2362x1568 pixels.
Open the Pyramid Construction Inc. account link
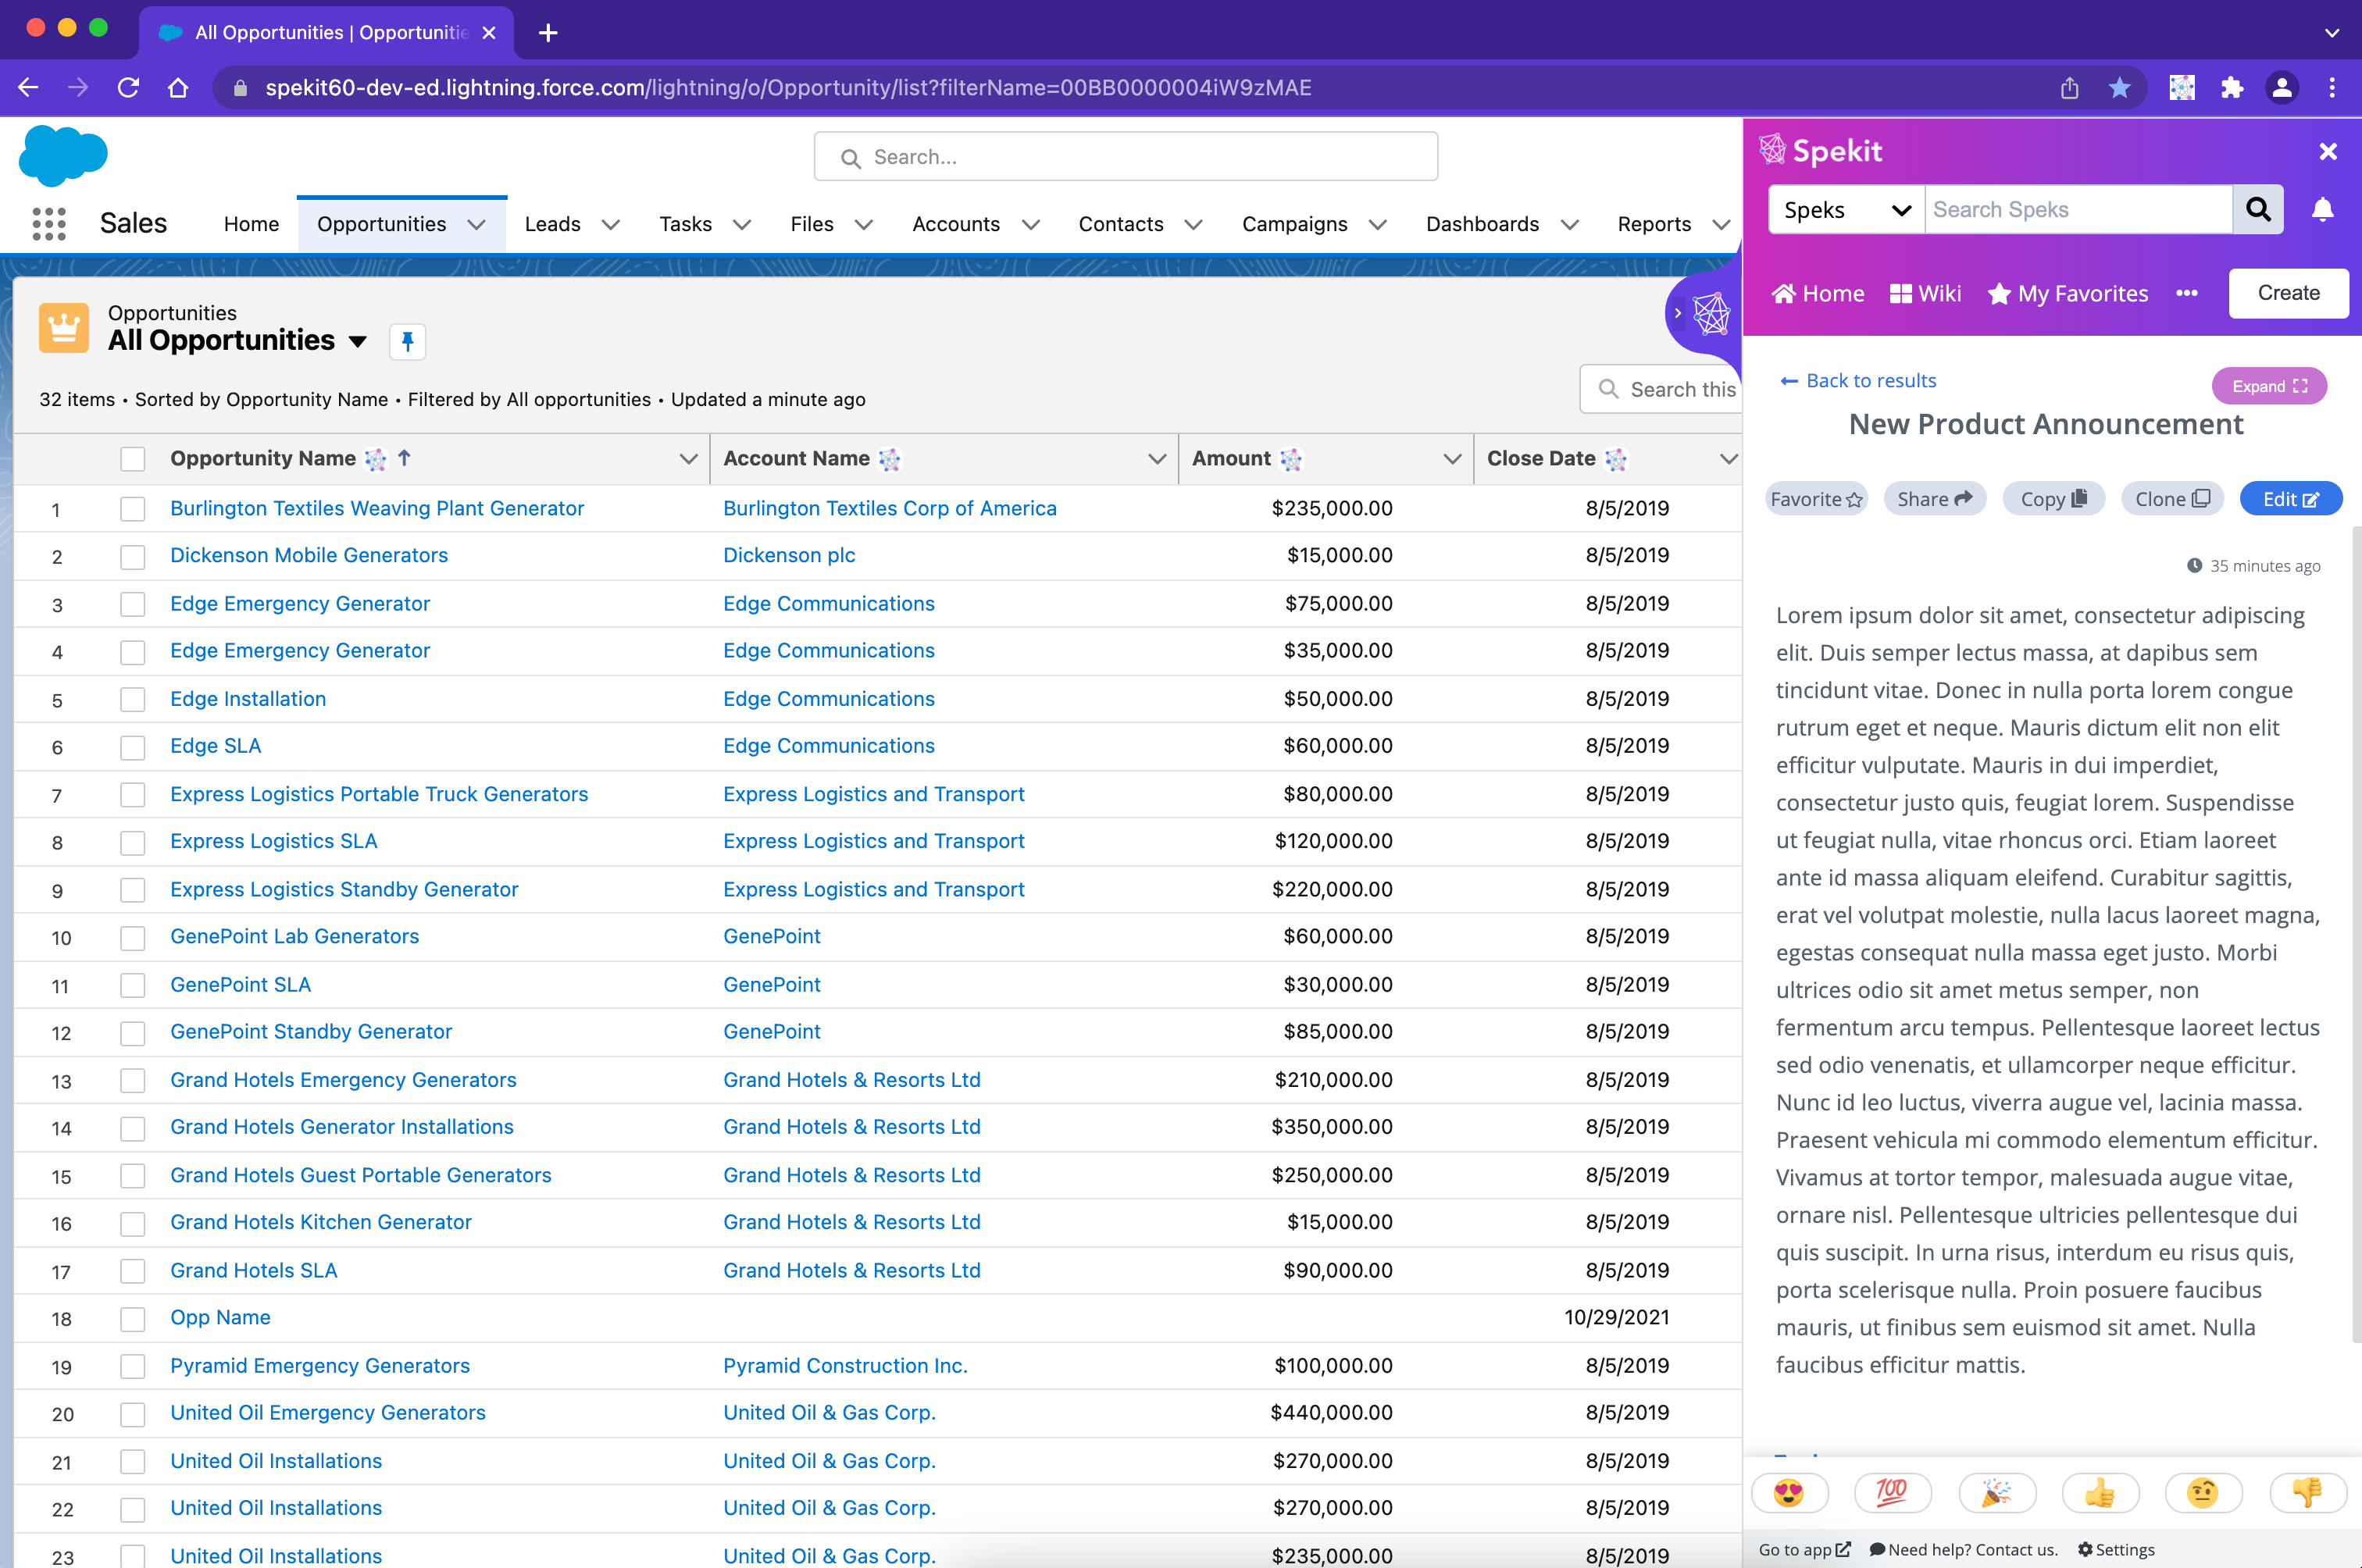pos(845,1366)
